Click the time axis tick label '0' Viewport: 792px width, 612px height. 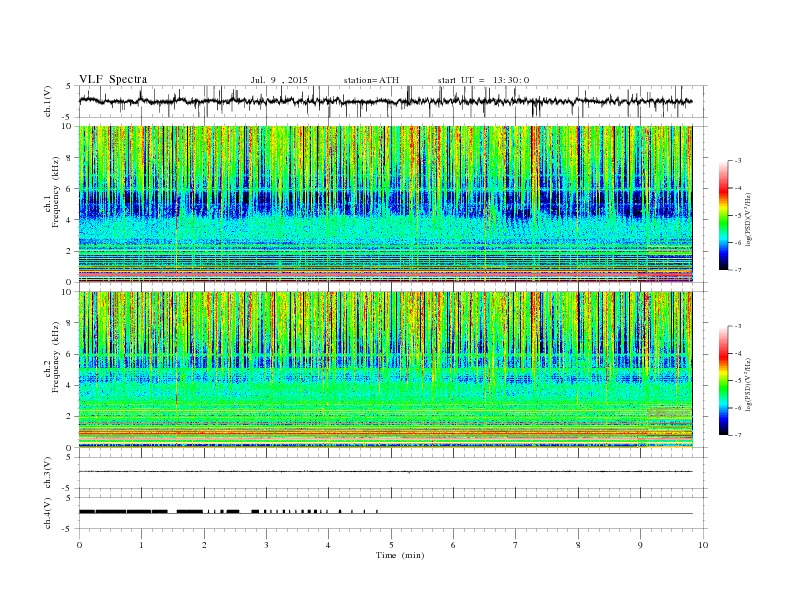tap(79, 545)
